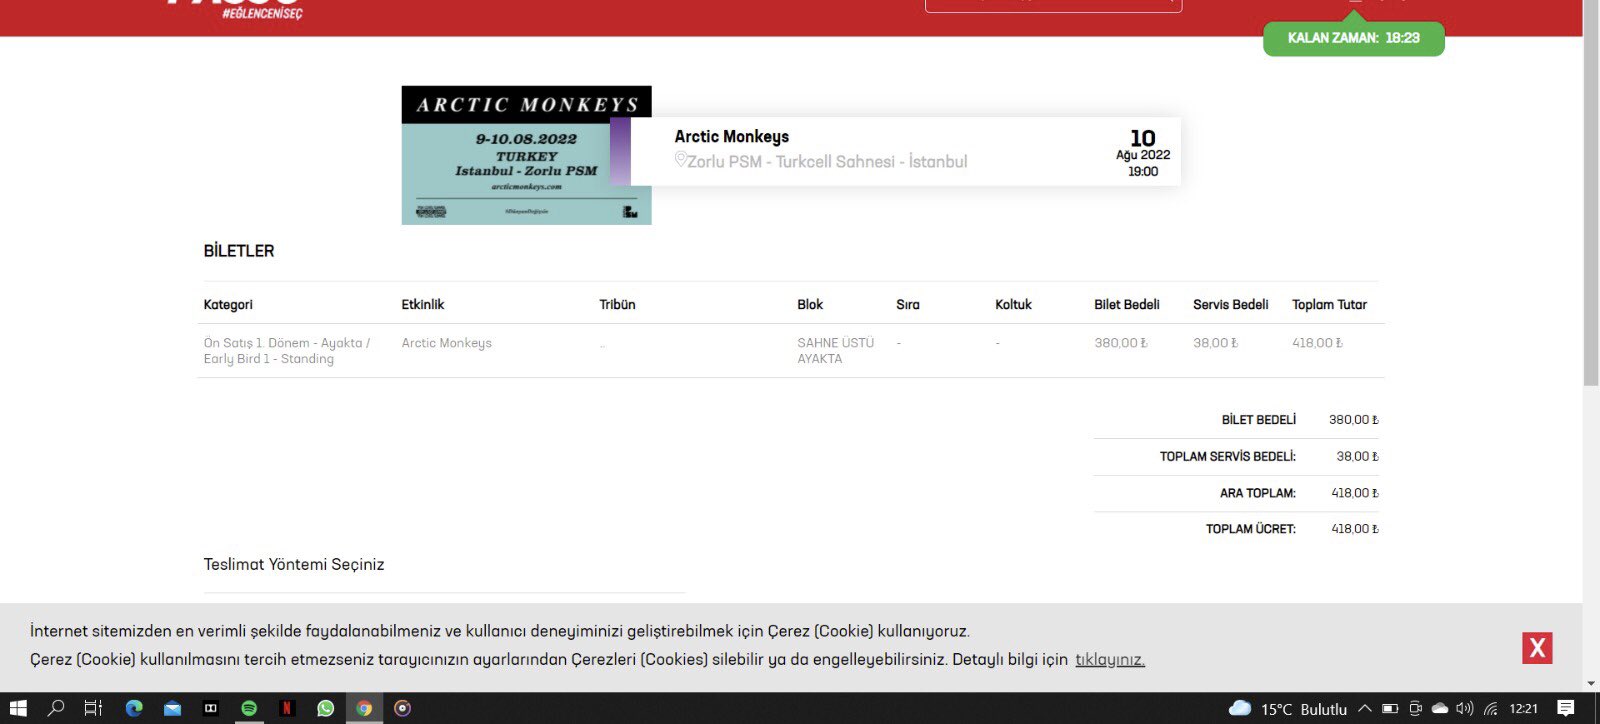Open the weather widget showing 15°C Bulutlu
Viewport: 1600px width, 724px height.
(x=1288, y=708)
